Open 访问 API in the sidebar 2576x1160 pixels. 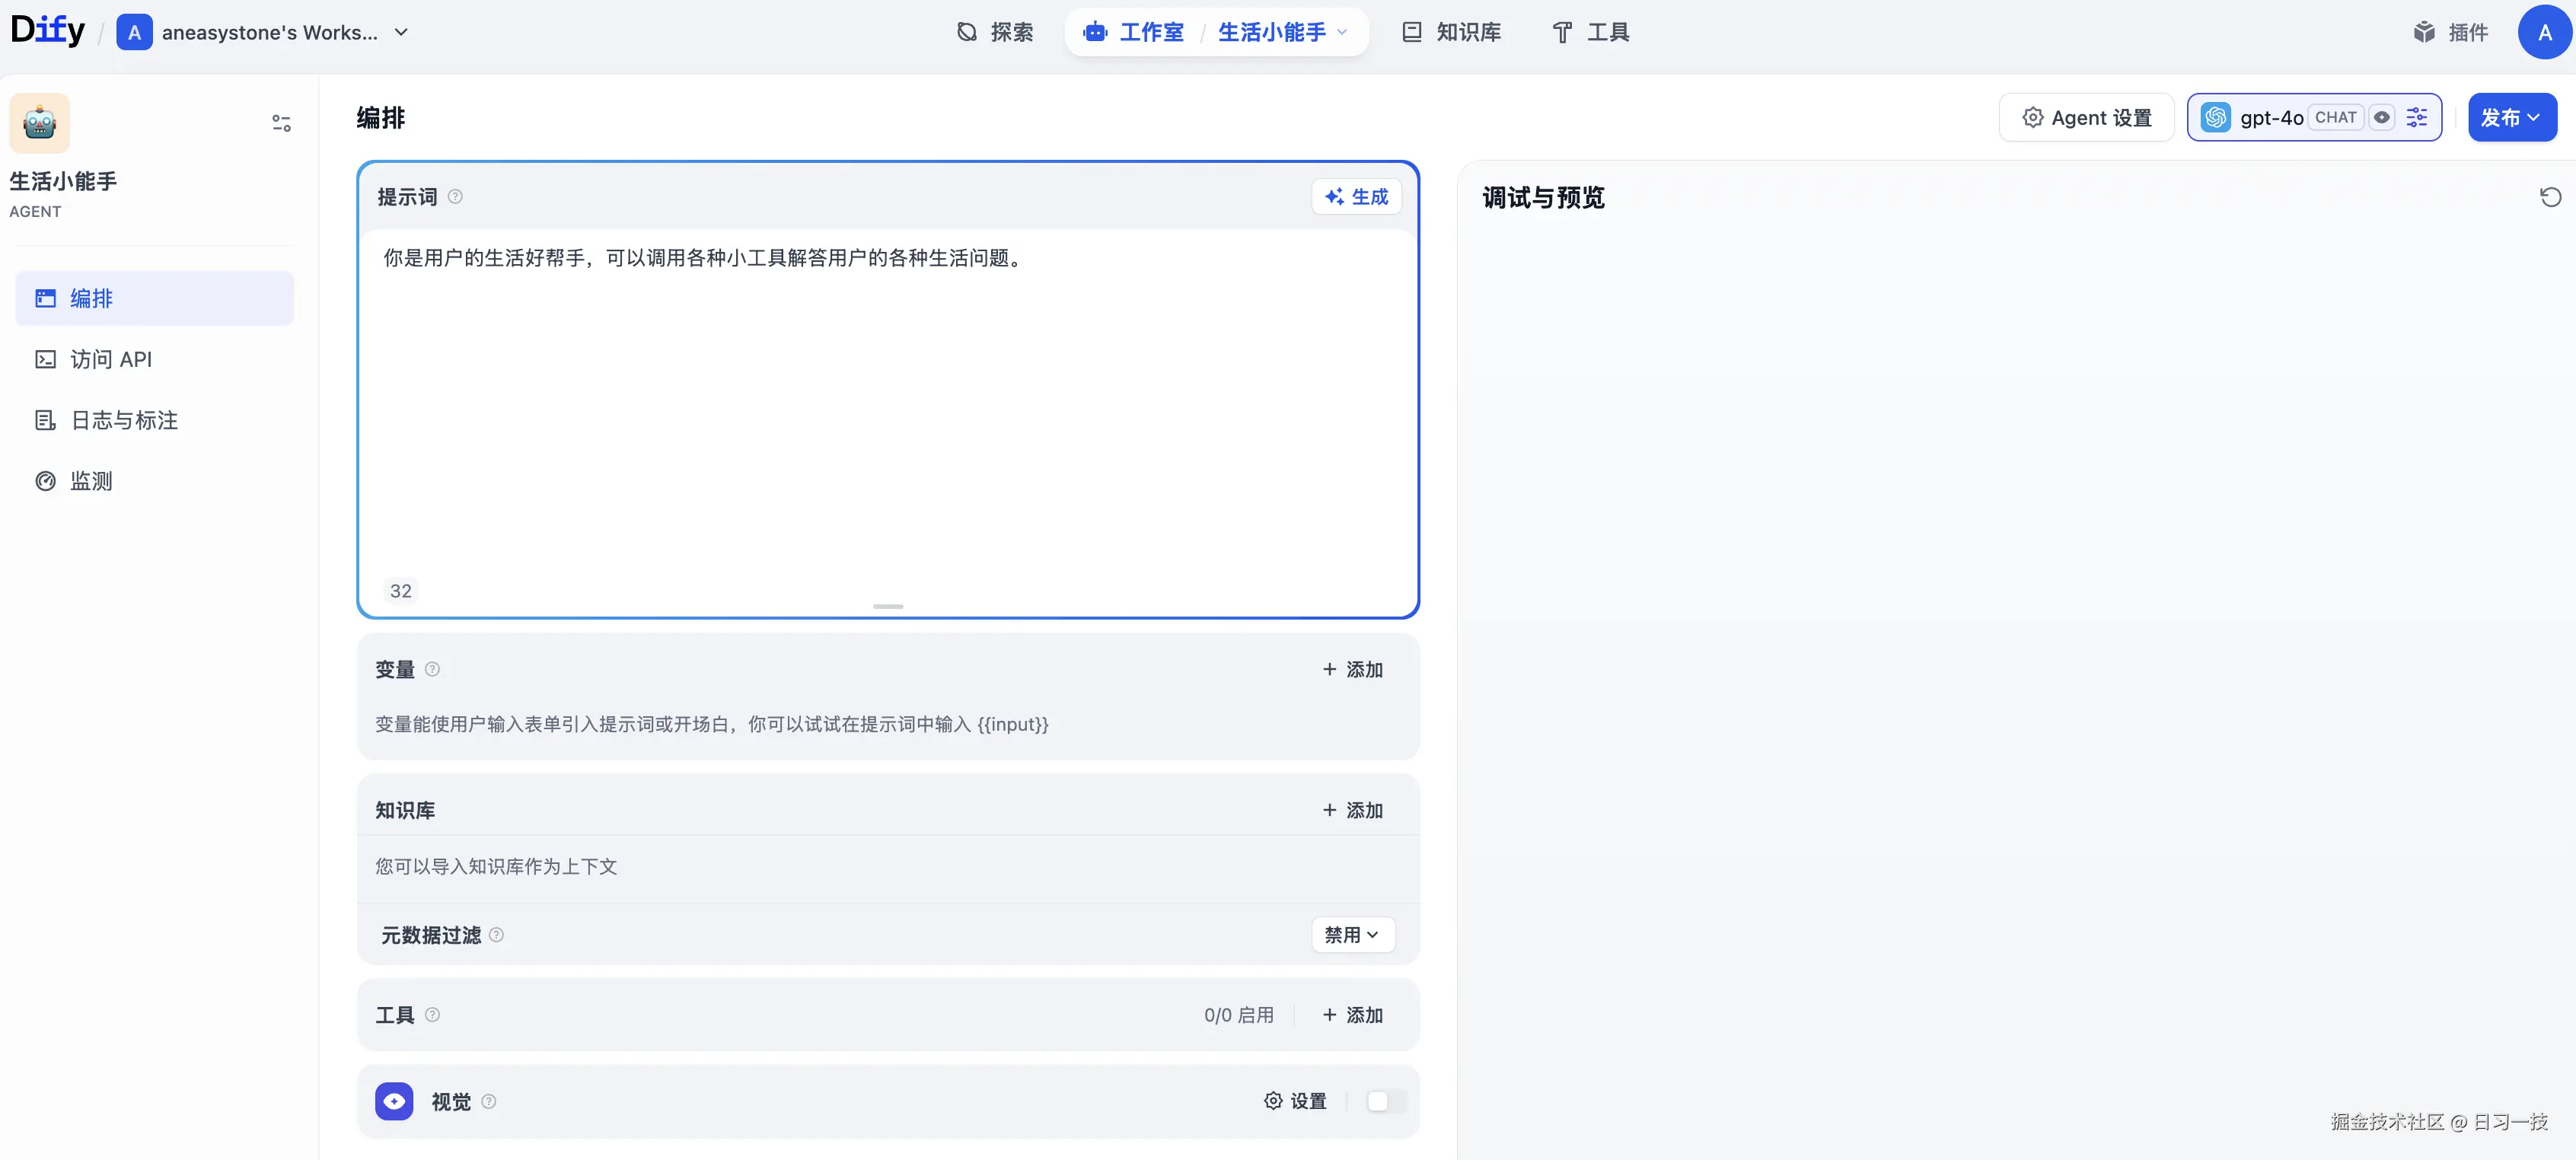click(x=111, y=359)
